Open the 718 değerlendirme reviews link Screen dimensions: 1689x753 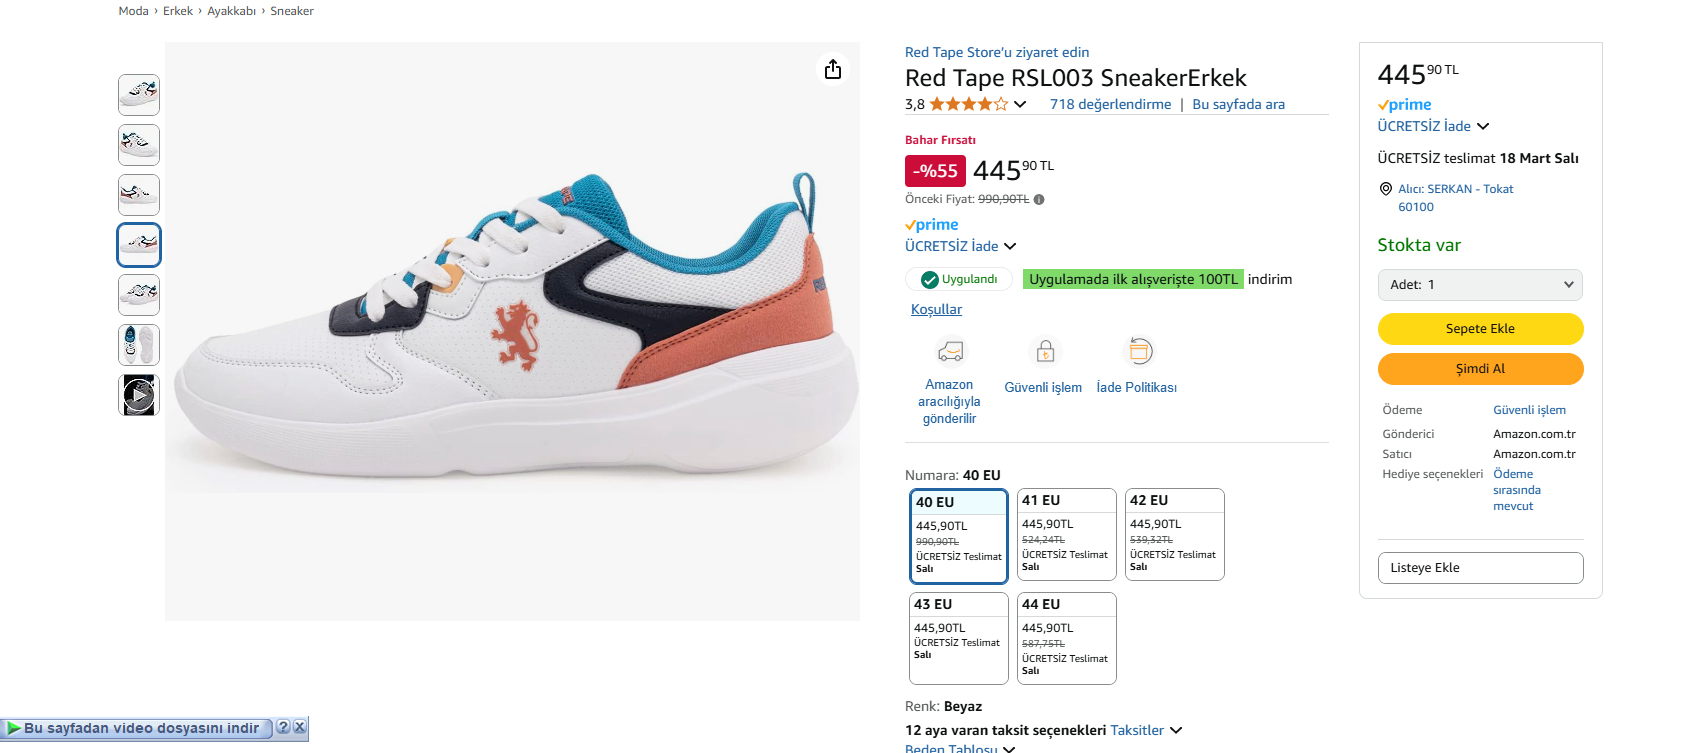tap(1110, 104)
